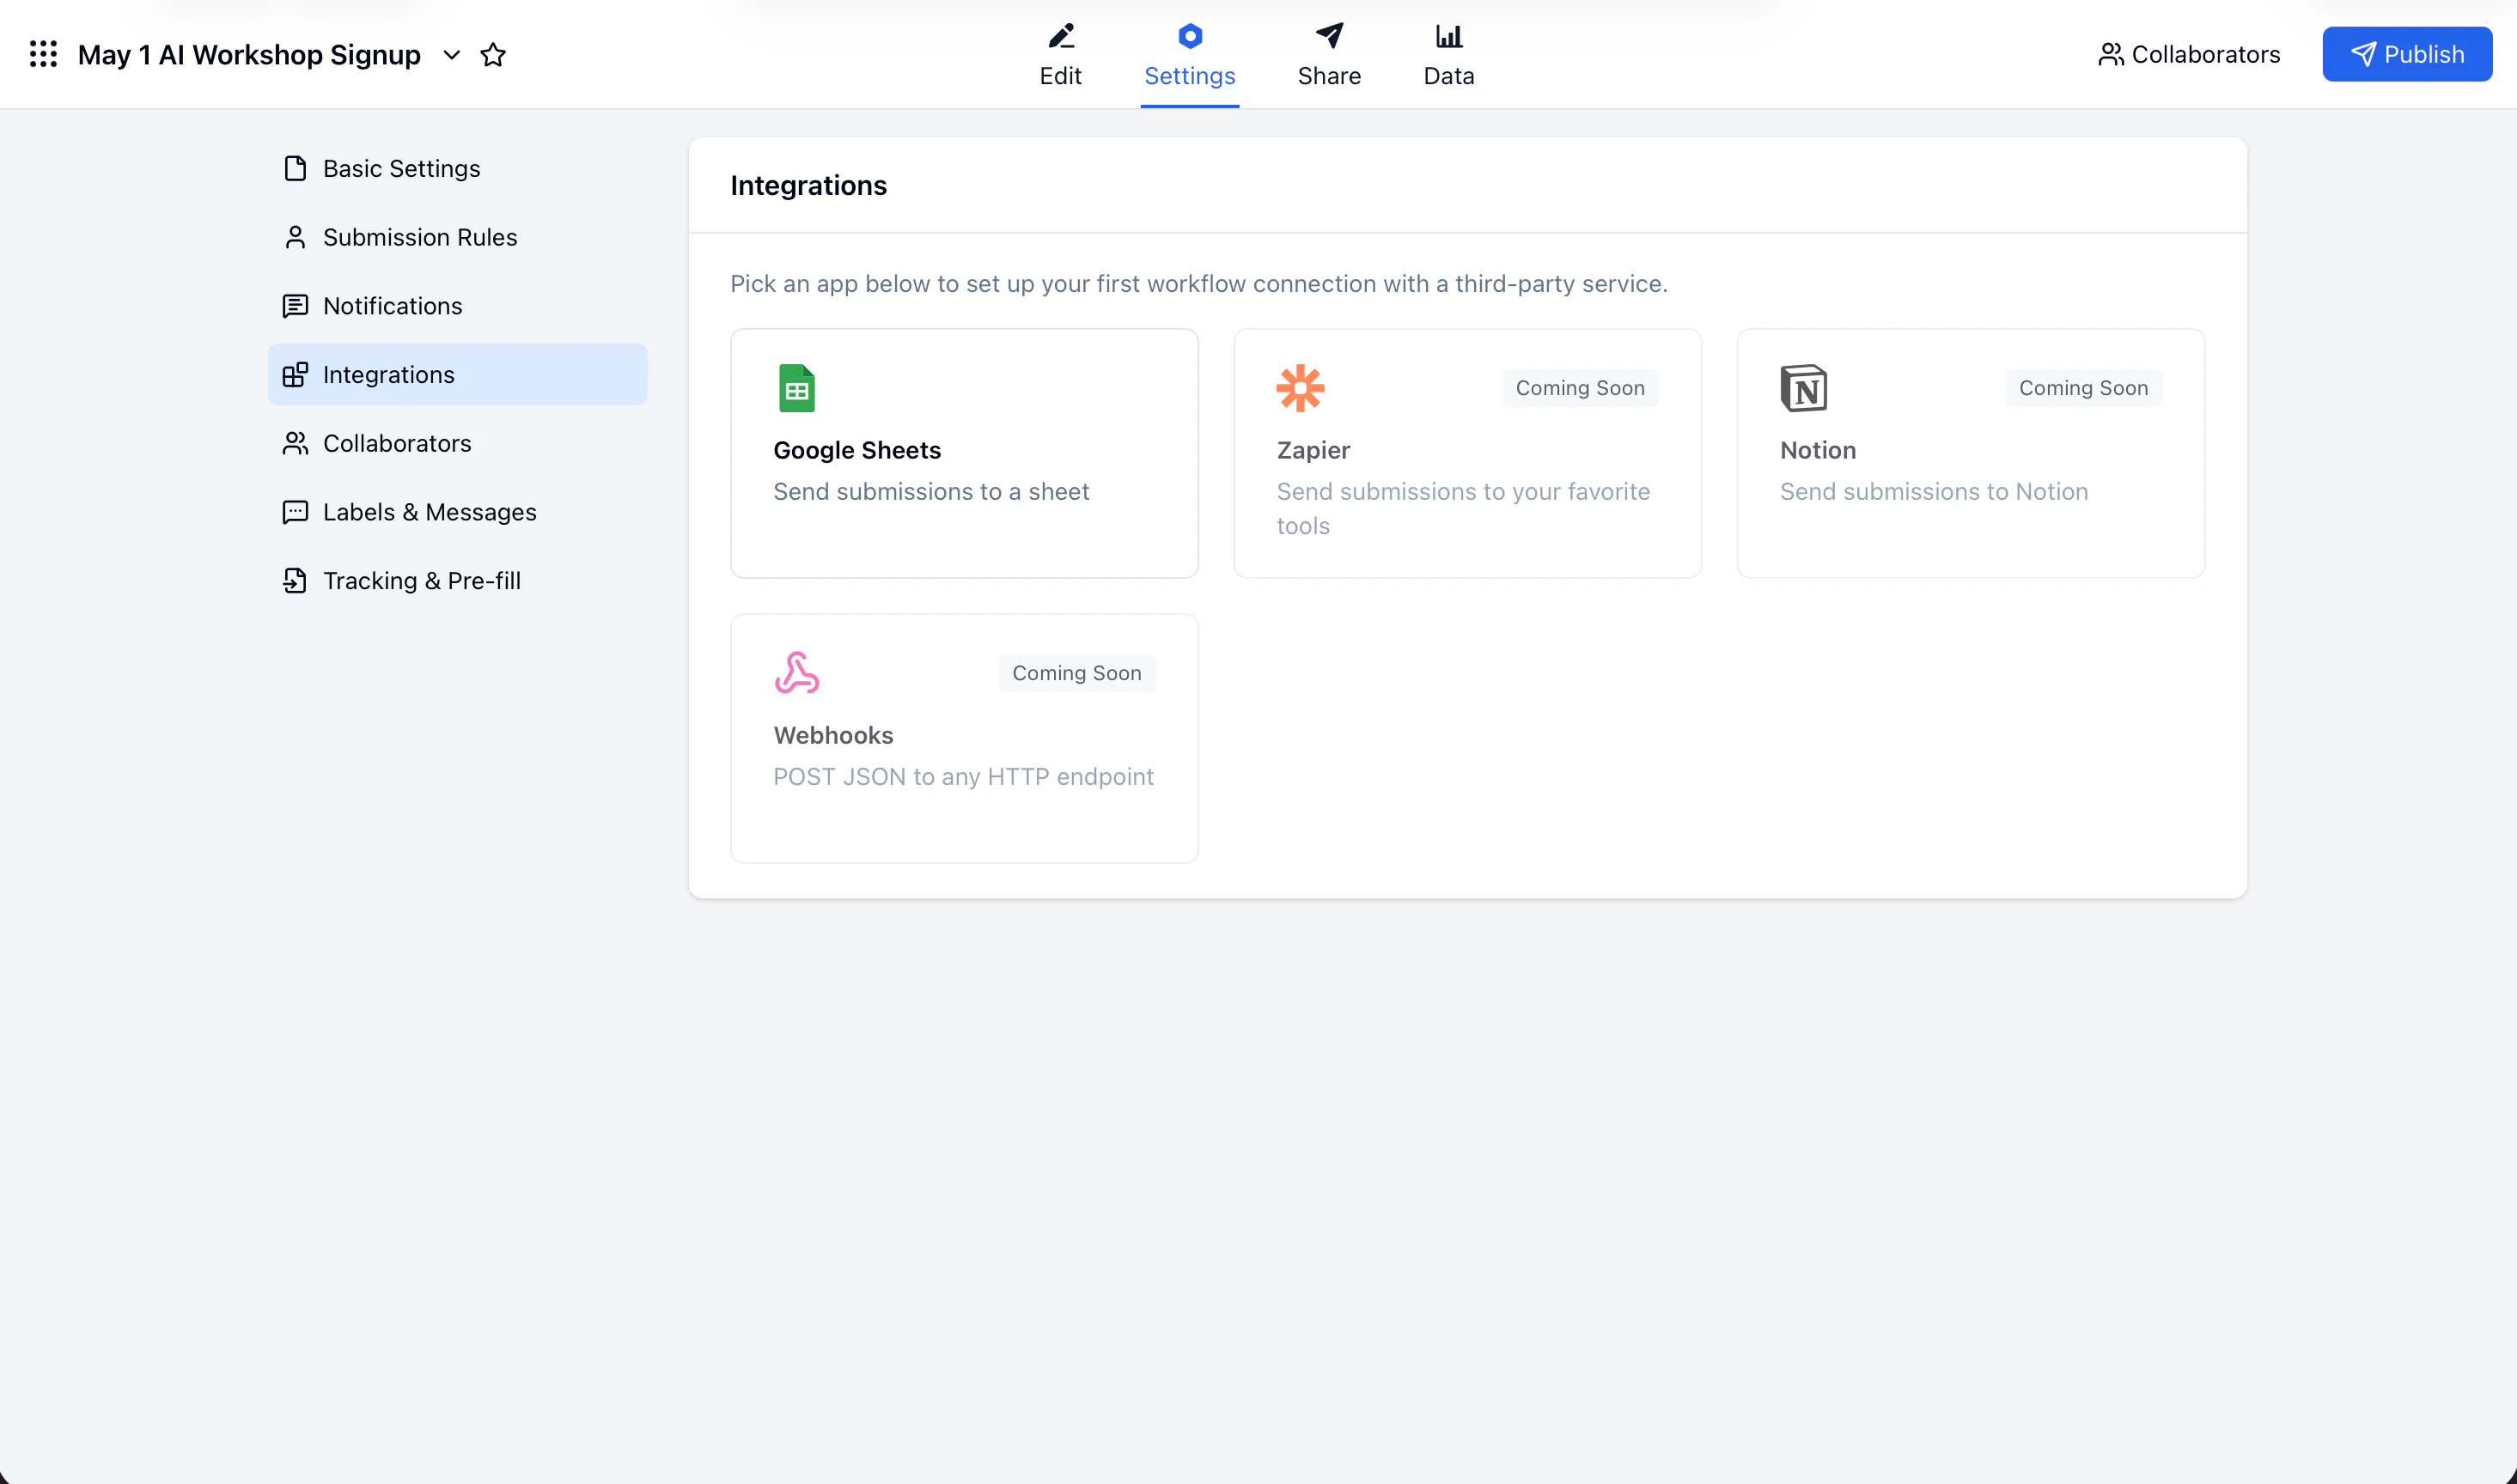The height and width of the screenshot is (1484, 2517).
Task: Select the Webhooks icon
Action: [x=797, y=673]
